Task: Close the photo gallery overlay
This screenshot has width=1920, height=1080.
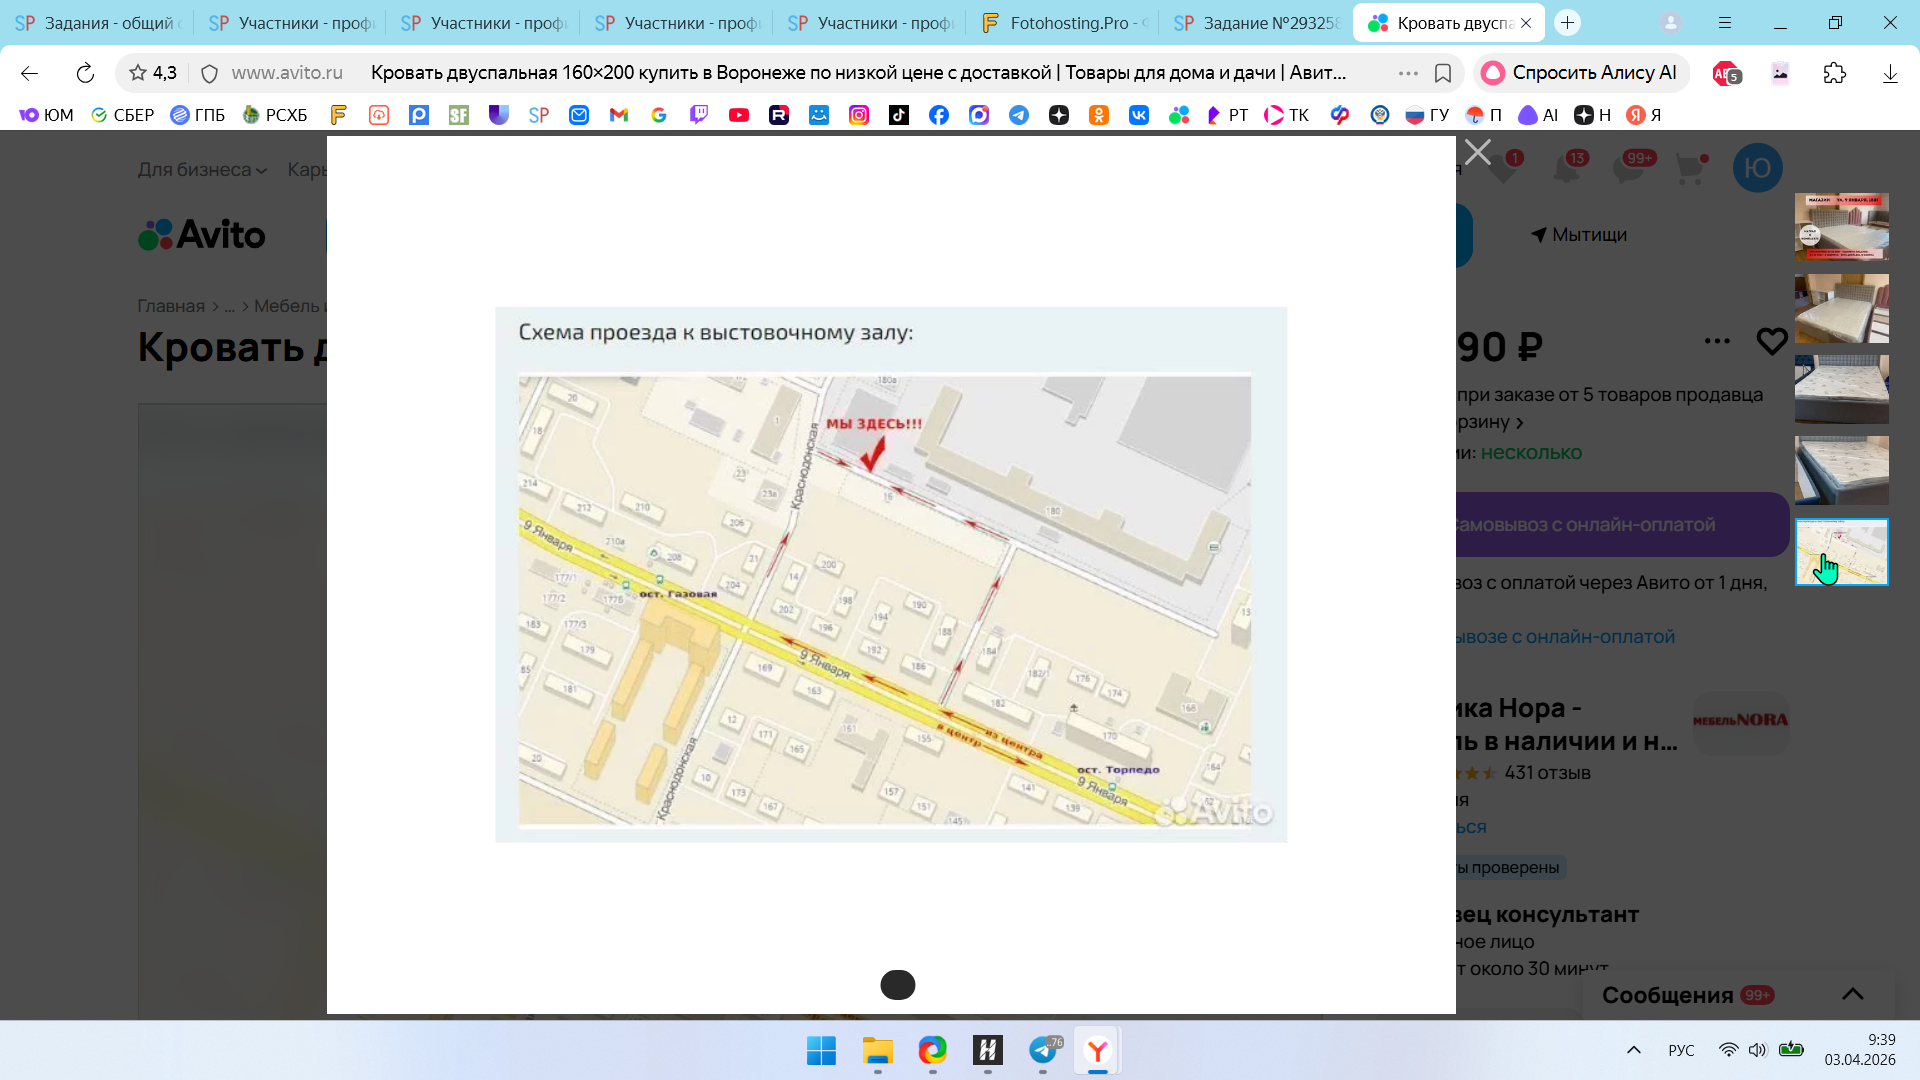Action: tap(1477, 152)
